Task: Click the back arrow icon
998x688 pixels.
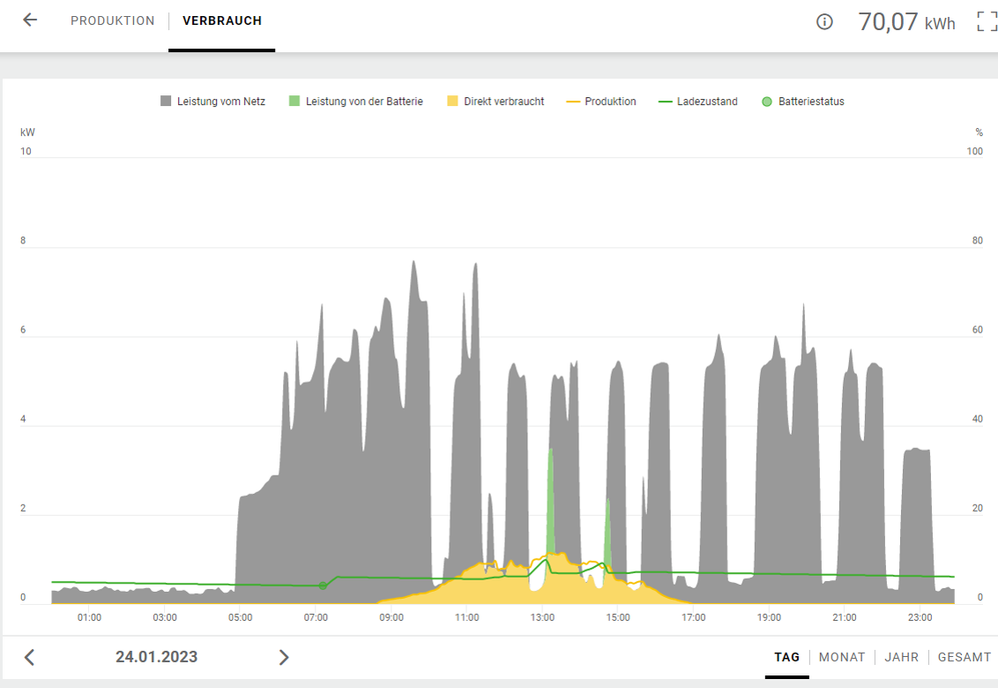Action: (30, 20)
